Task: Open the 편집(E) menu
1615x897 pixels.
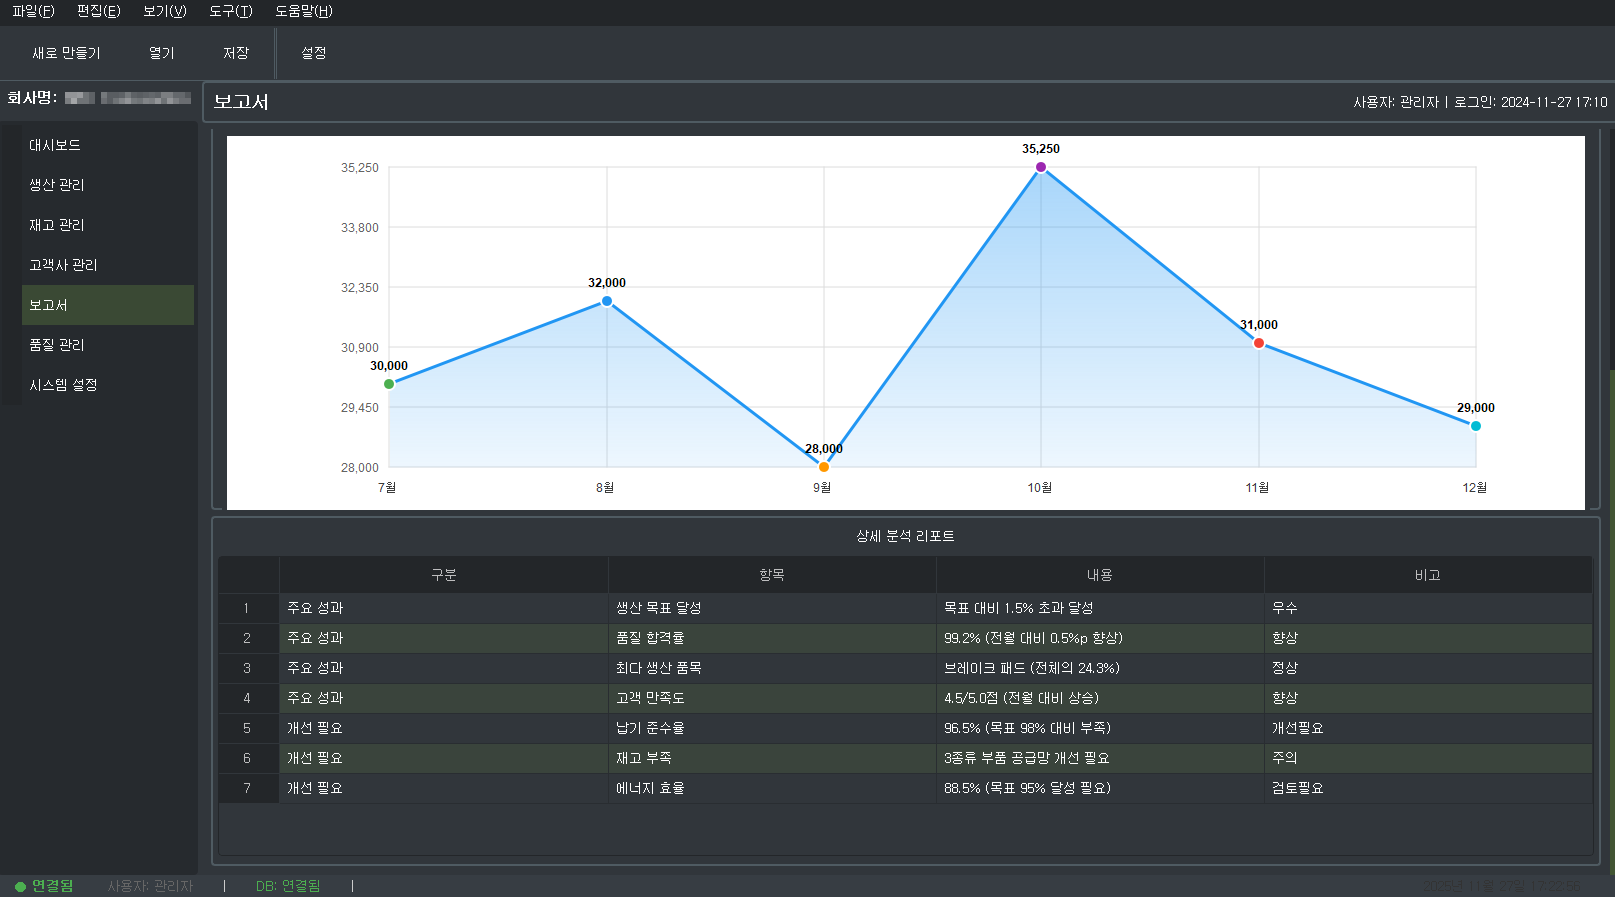Action: coord(98,11)
